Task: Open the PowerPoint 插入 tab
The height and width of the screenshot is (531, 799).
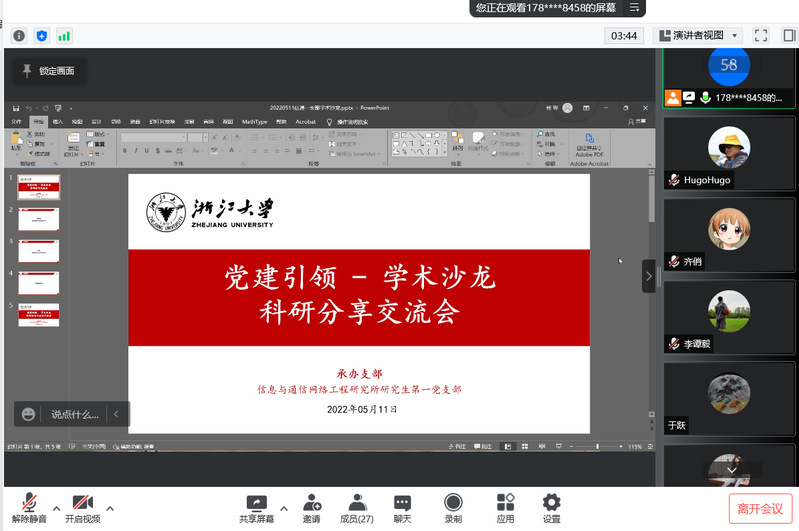Action: tap(58, 122)
